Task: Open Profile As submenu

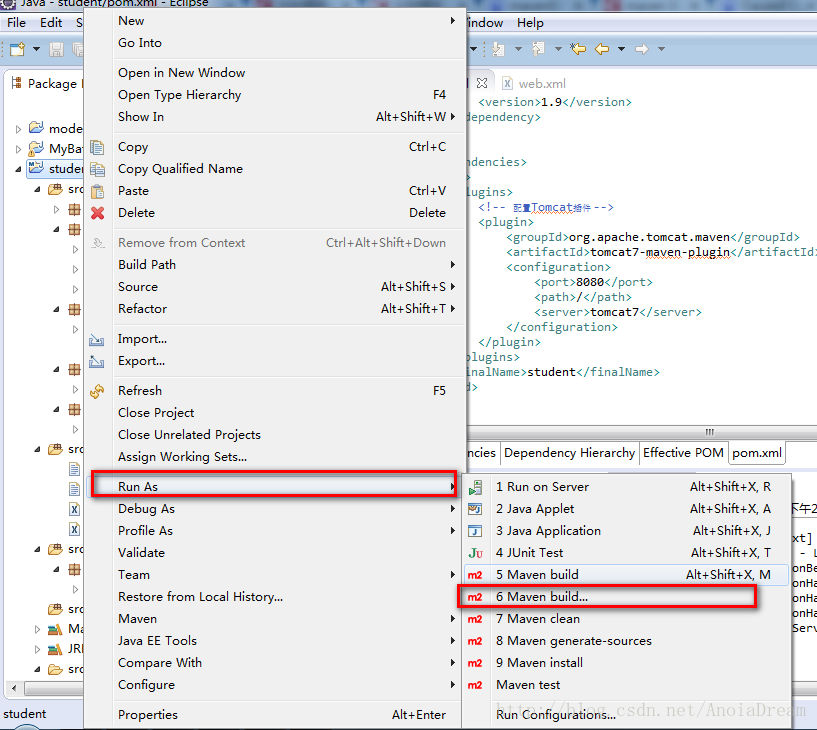Action: 274,531
